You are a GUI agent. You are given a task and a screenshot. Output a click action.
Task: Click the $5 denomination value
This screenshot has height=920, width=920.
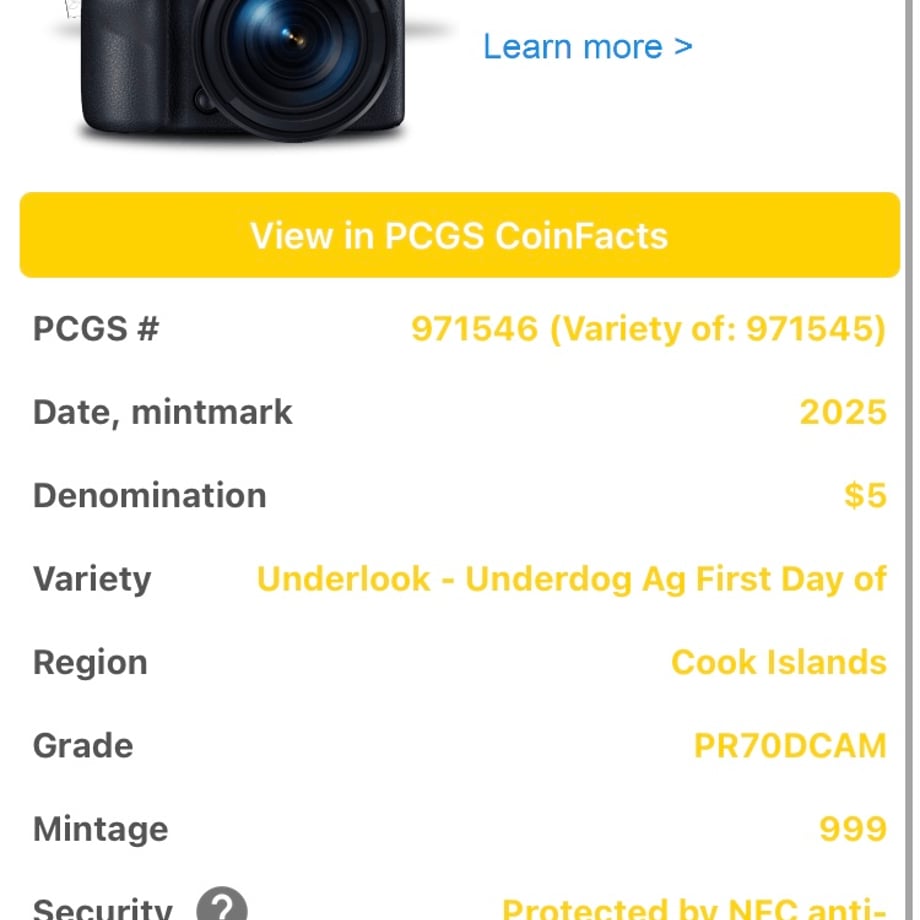pyautogui.click(x=865, y=496)
